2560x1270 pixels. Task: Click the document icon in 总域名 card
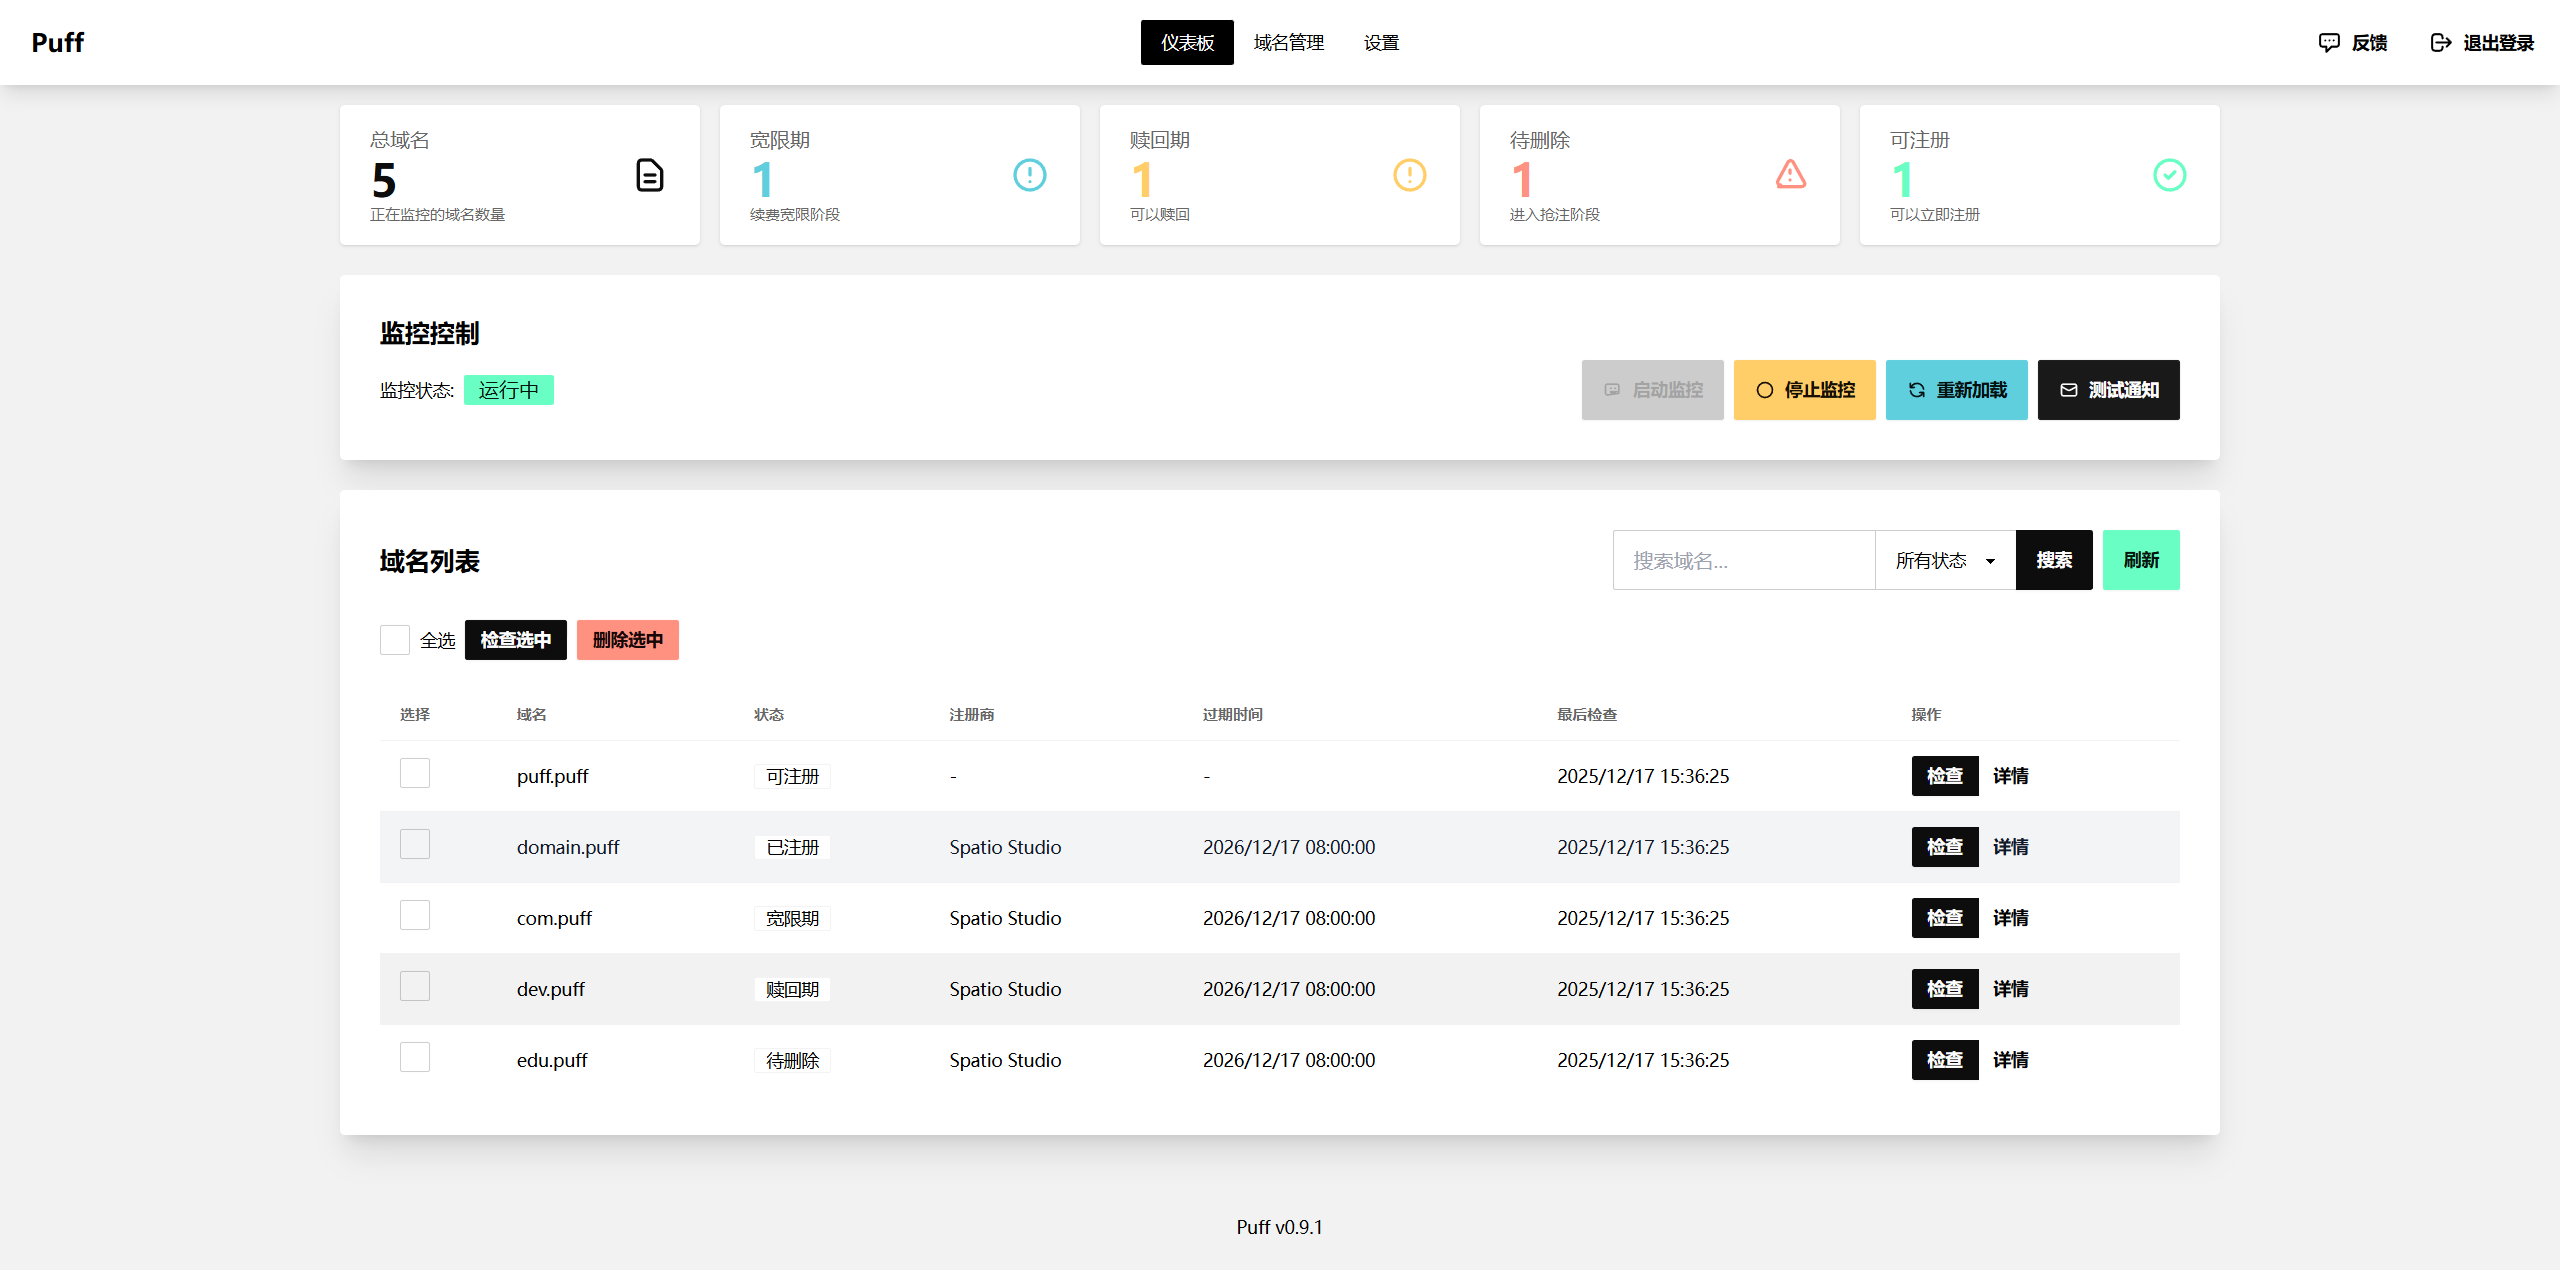[x=650, y=175]
